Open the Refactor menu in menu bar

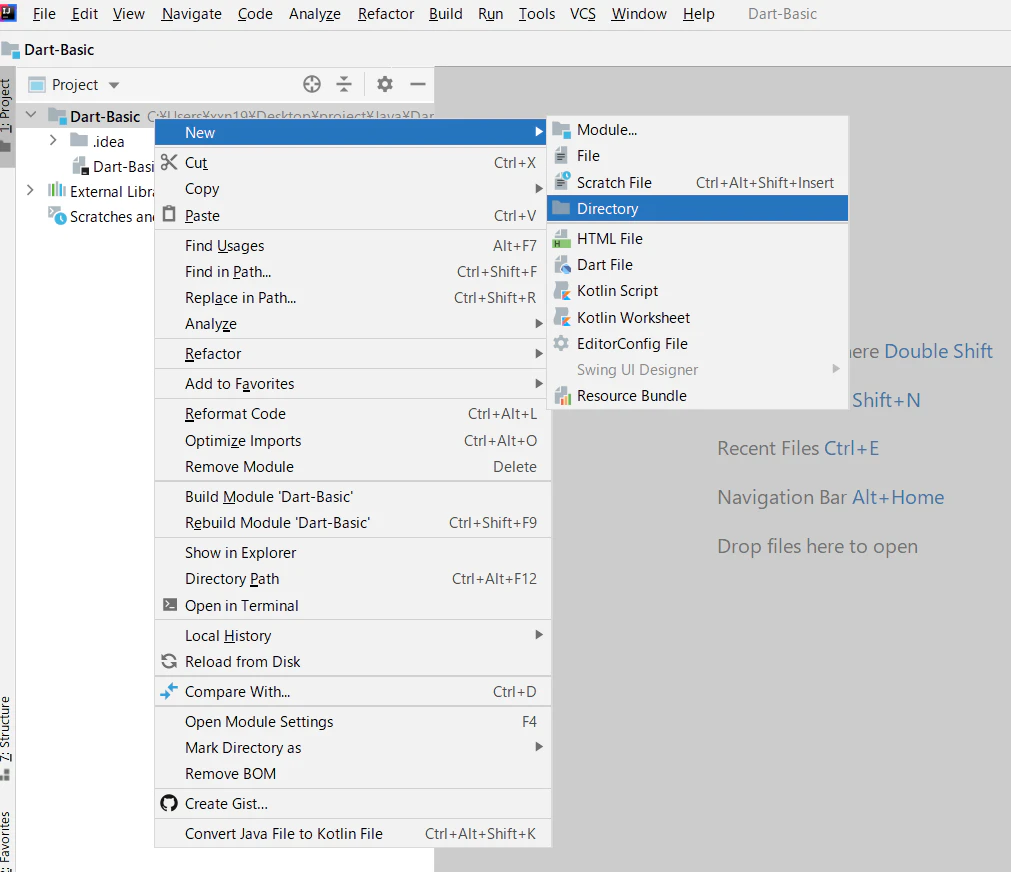386,14
